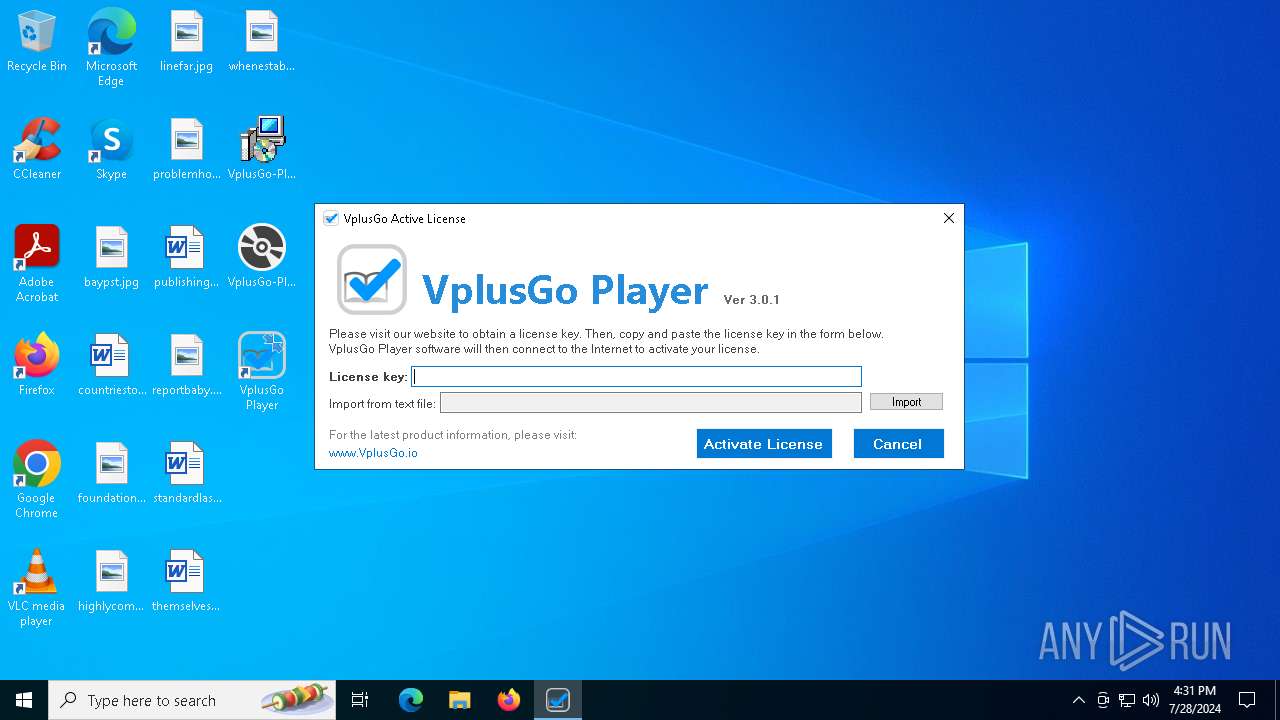1280x720 pixels.
Task: Select the highlycom... file icon
Action: (x=111, y=582)
